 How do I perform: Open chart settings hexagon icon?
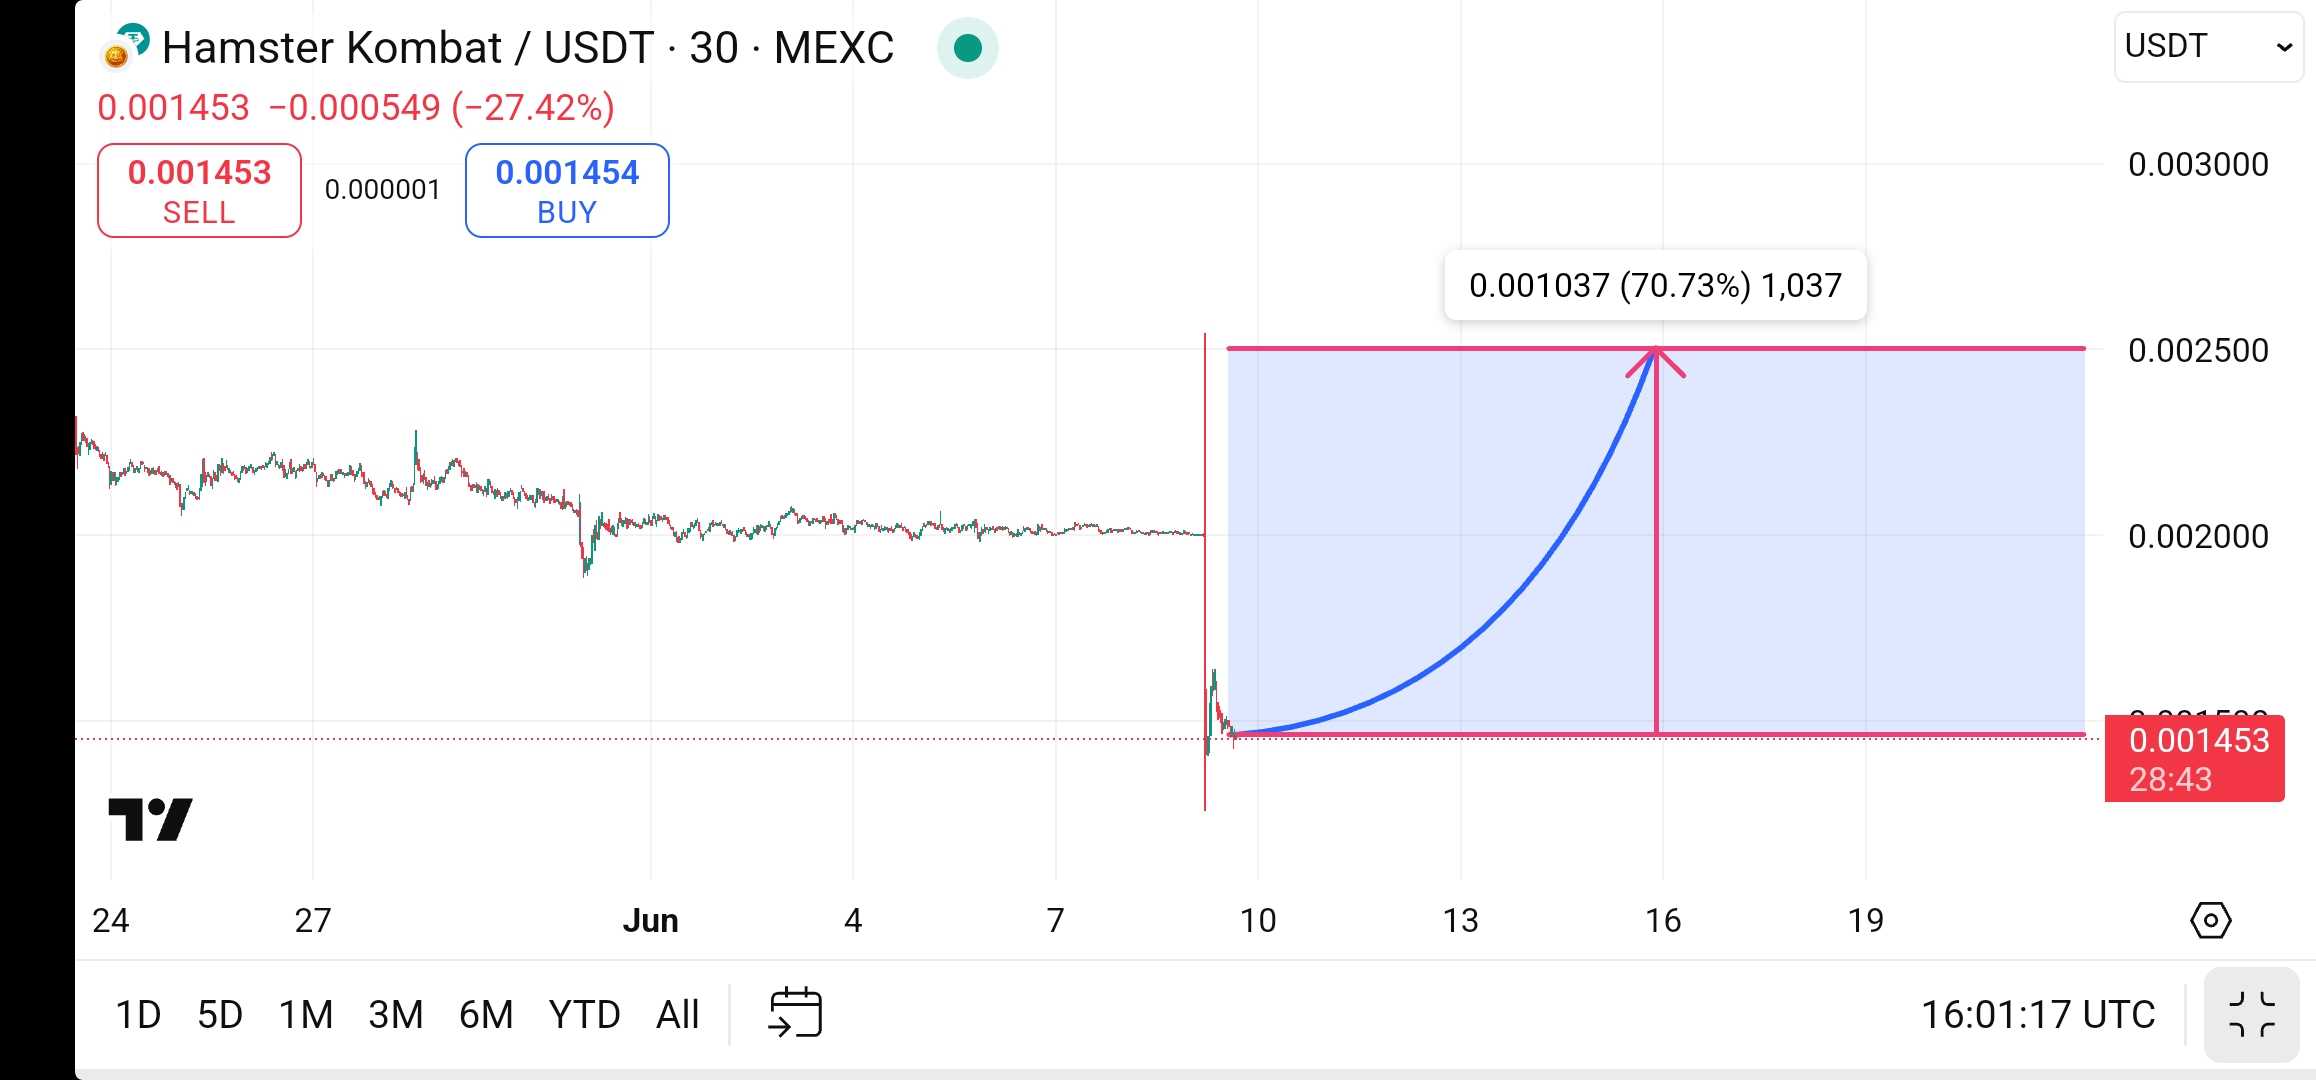2210,920
